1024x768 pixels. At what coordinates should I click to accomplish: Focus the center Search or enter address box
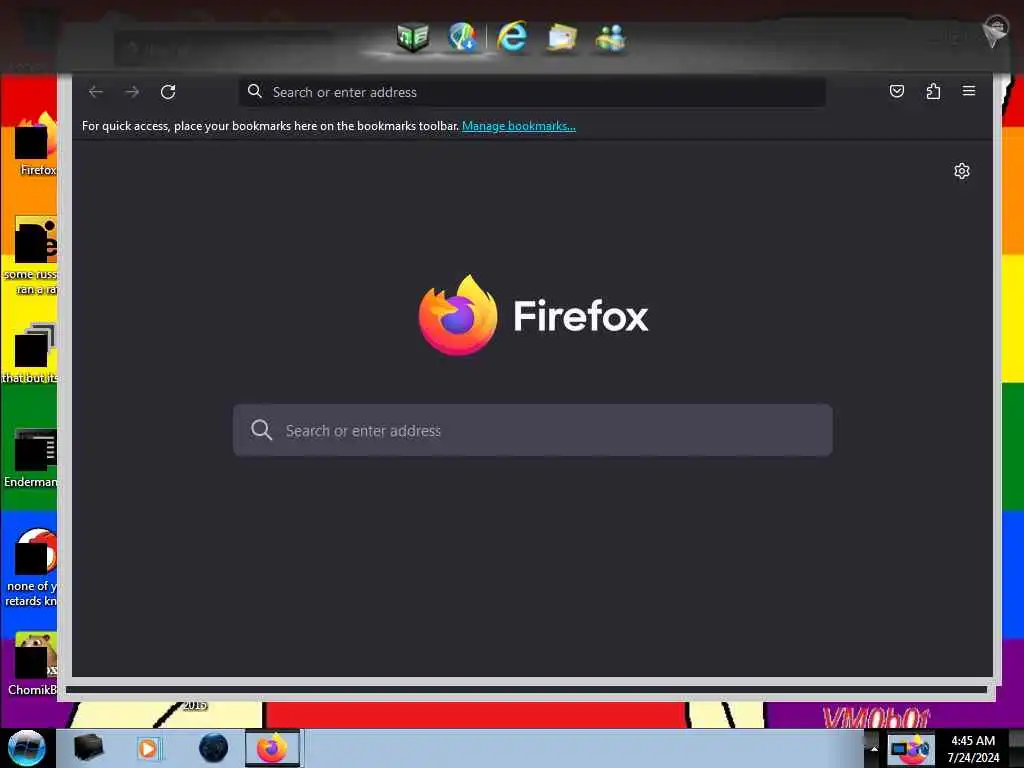click(x=532, y=430)
